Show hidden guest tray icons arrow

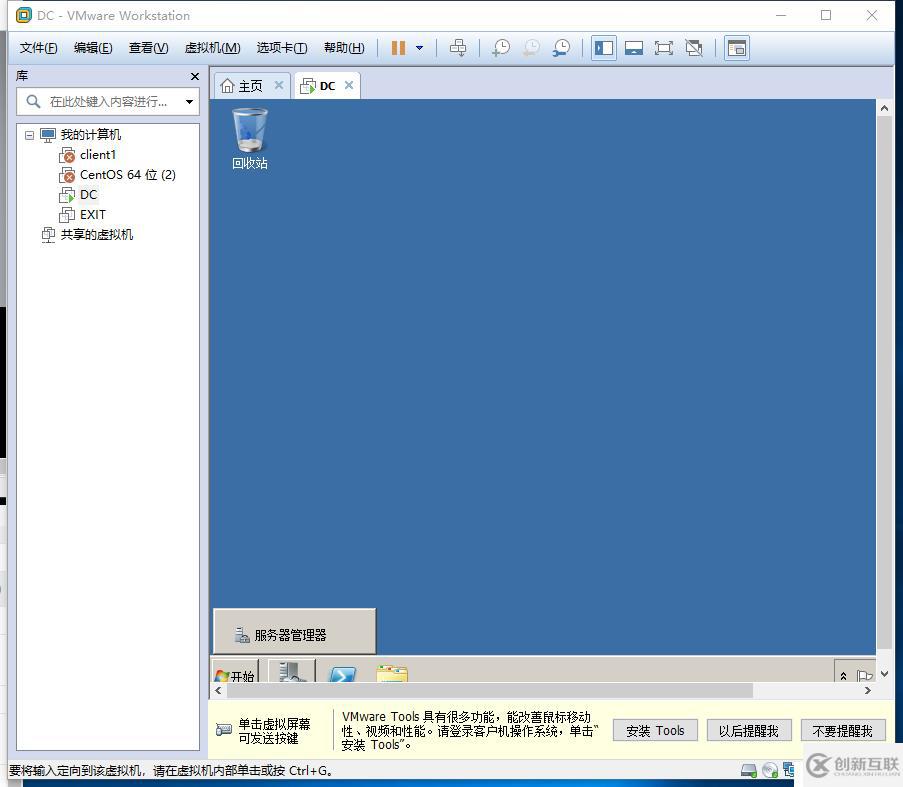pos(844,675)
